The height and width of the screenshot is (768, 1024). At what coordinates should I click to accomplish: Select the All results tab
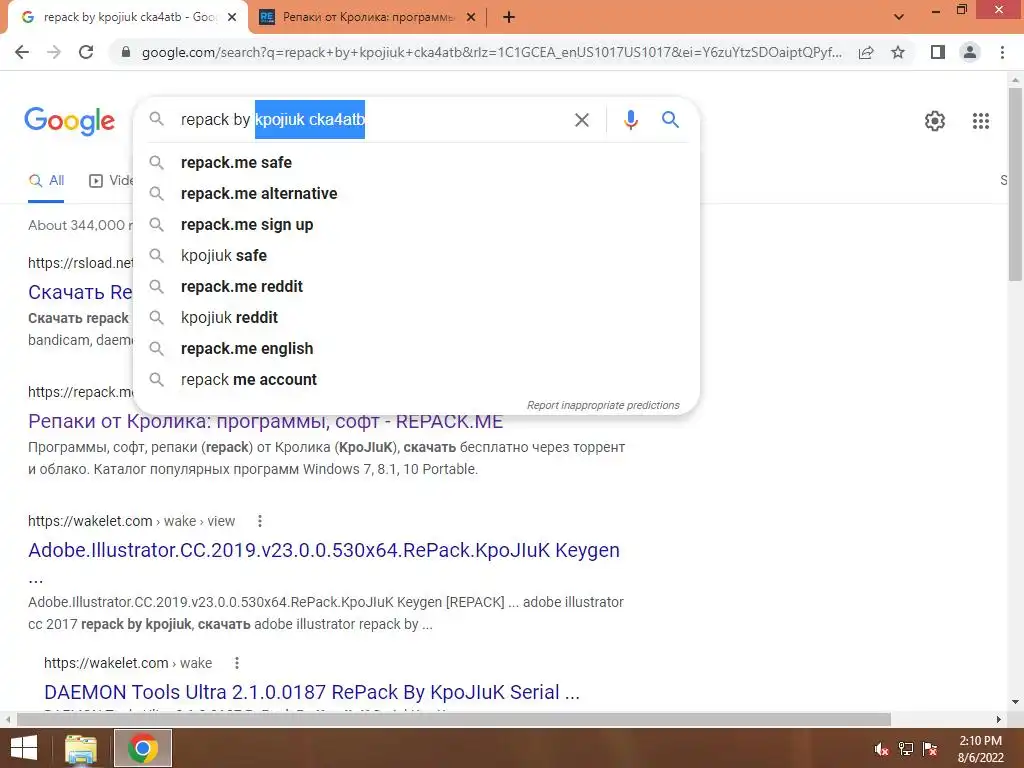pos(46,181)
